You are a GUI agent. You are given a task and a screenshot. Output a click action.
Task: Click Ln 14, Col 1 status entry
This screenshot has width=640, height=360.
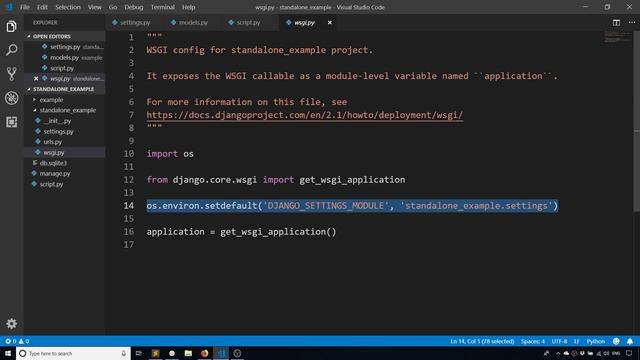pyautogui.click(x=482, y=341)
